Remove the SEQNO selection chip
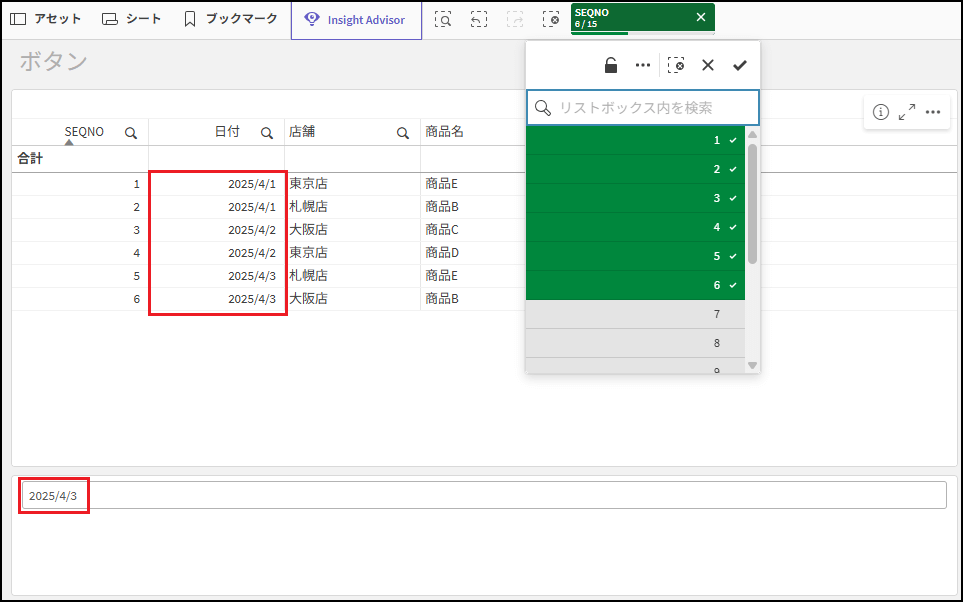 tap(701, 17)
